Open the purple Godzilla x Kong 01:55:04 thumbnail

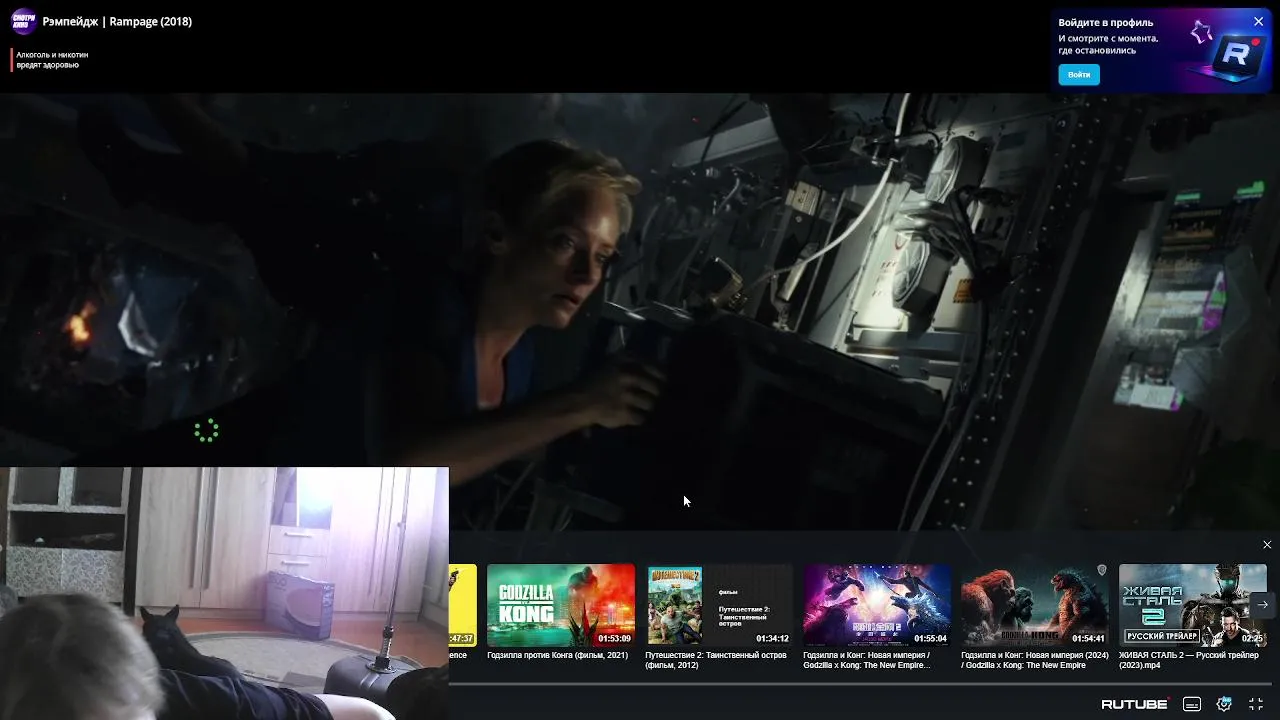[877, 605]
